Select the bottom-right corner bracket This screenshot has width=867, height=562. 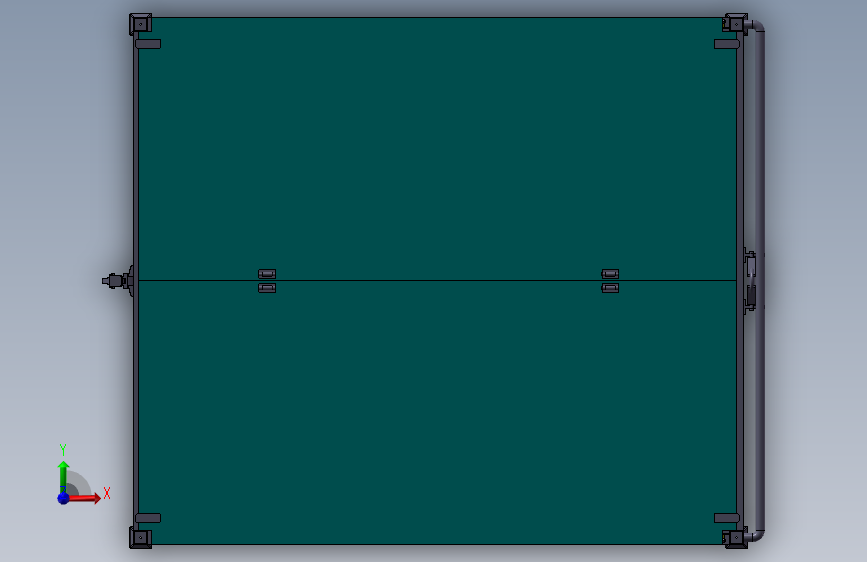[x=735, y=537]
